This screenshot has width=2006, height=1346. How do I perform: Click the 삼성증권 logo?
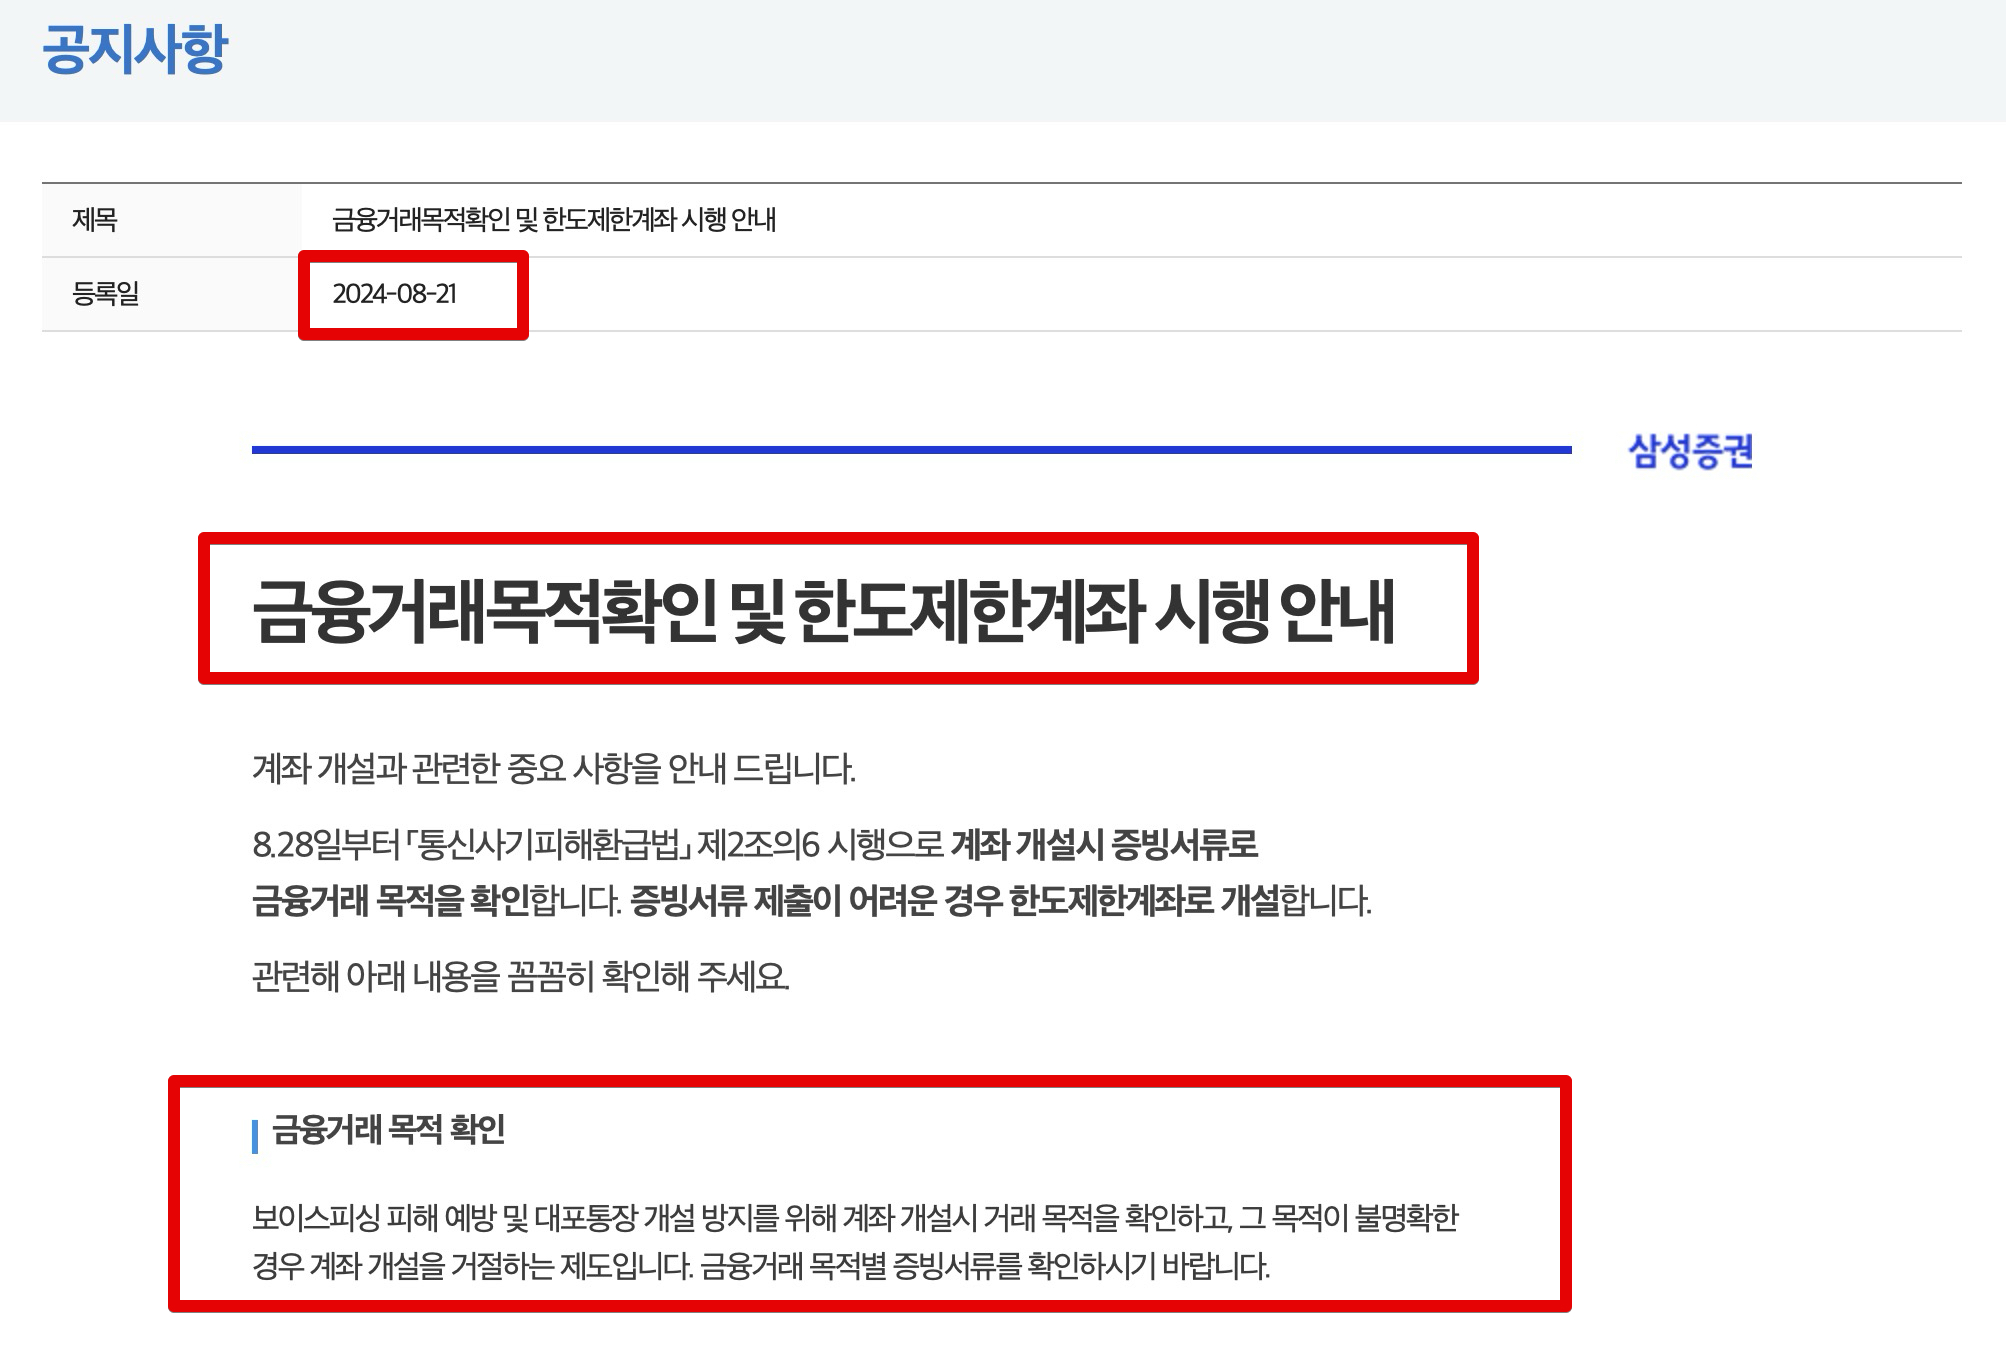(x=1690, y=451)
